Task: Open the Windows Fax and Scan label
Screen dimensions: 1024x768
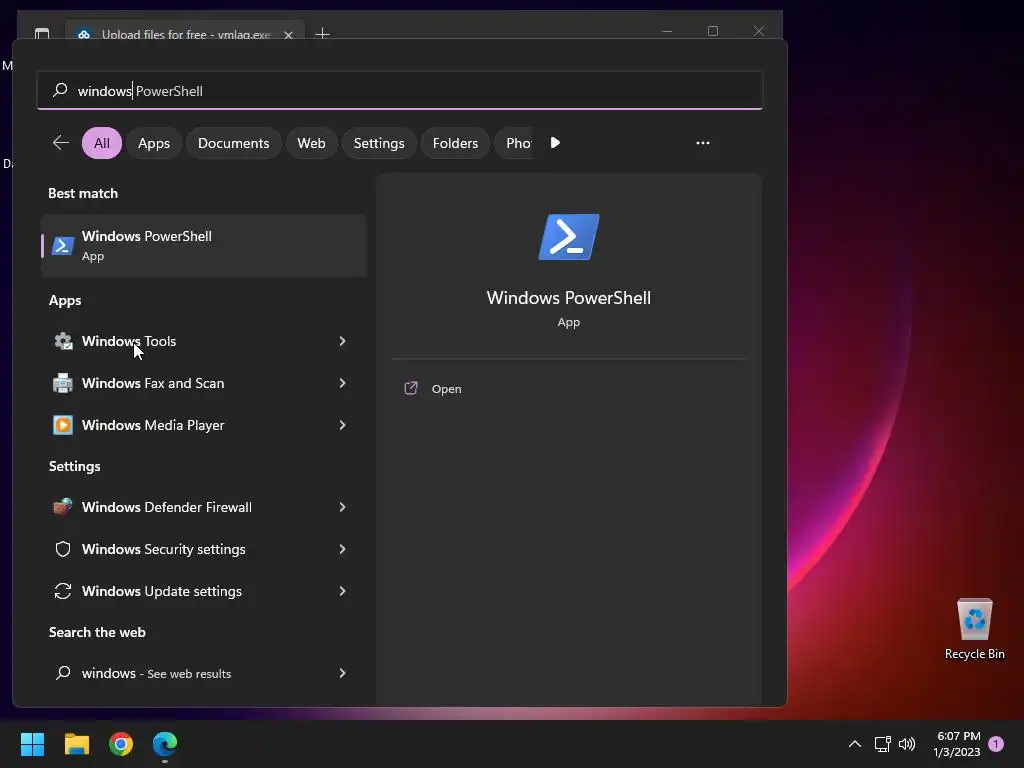Action: (153, 383)
